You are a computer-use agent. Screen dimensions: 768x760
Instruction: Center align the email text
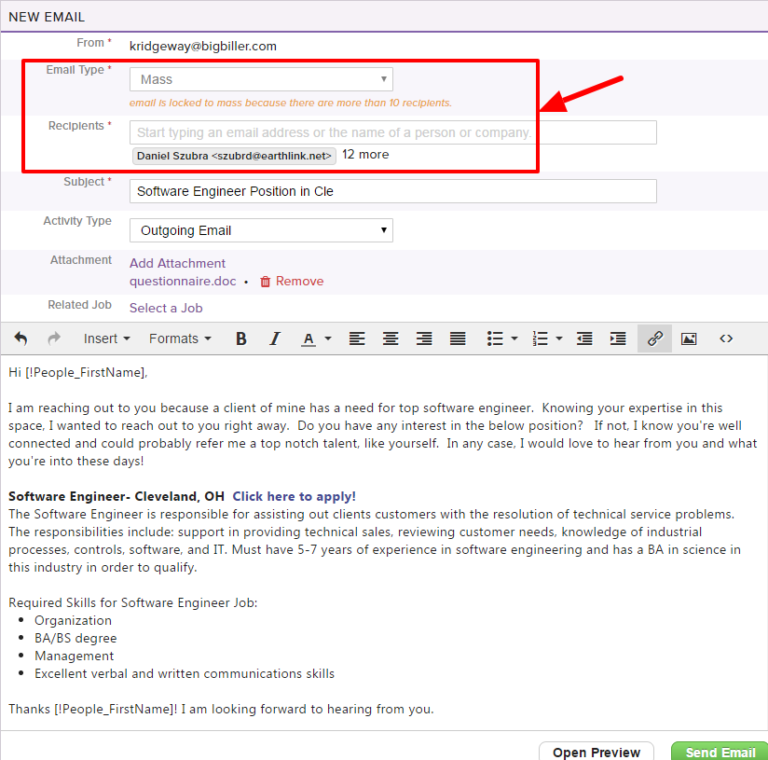tap(391, 339)
